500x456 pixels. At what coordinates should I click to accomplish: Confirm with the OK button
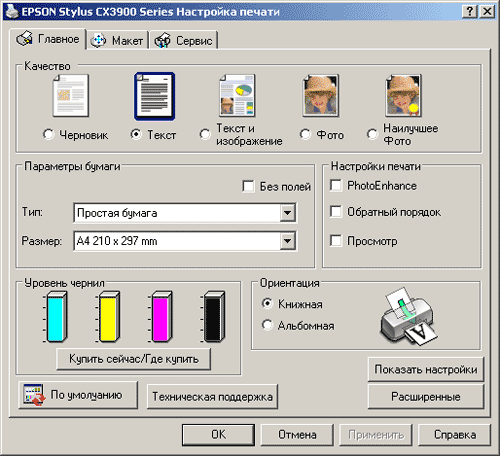(218, 435)
